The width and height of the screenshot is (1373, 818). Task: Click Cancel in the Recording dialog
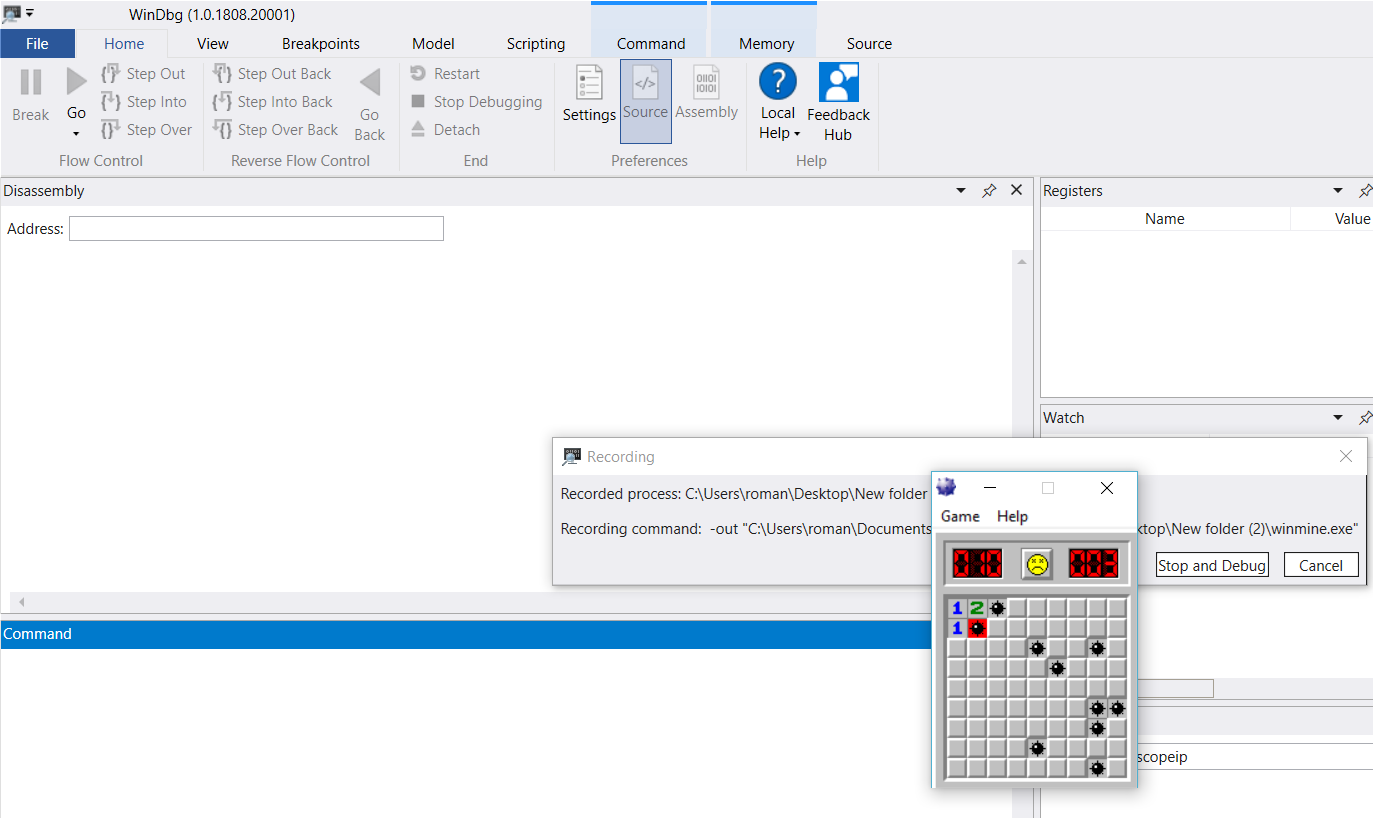pyautogui.click(x=1321, y=565)
